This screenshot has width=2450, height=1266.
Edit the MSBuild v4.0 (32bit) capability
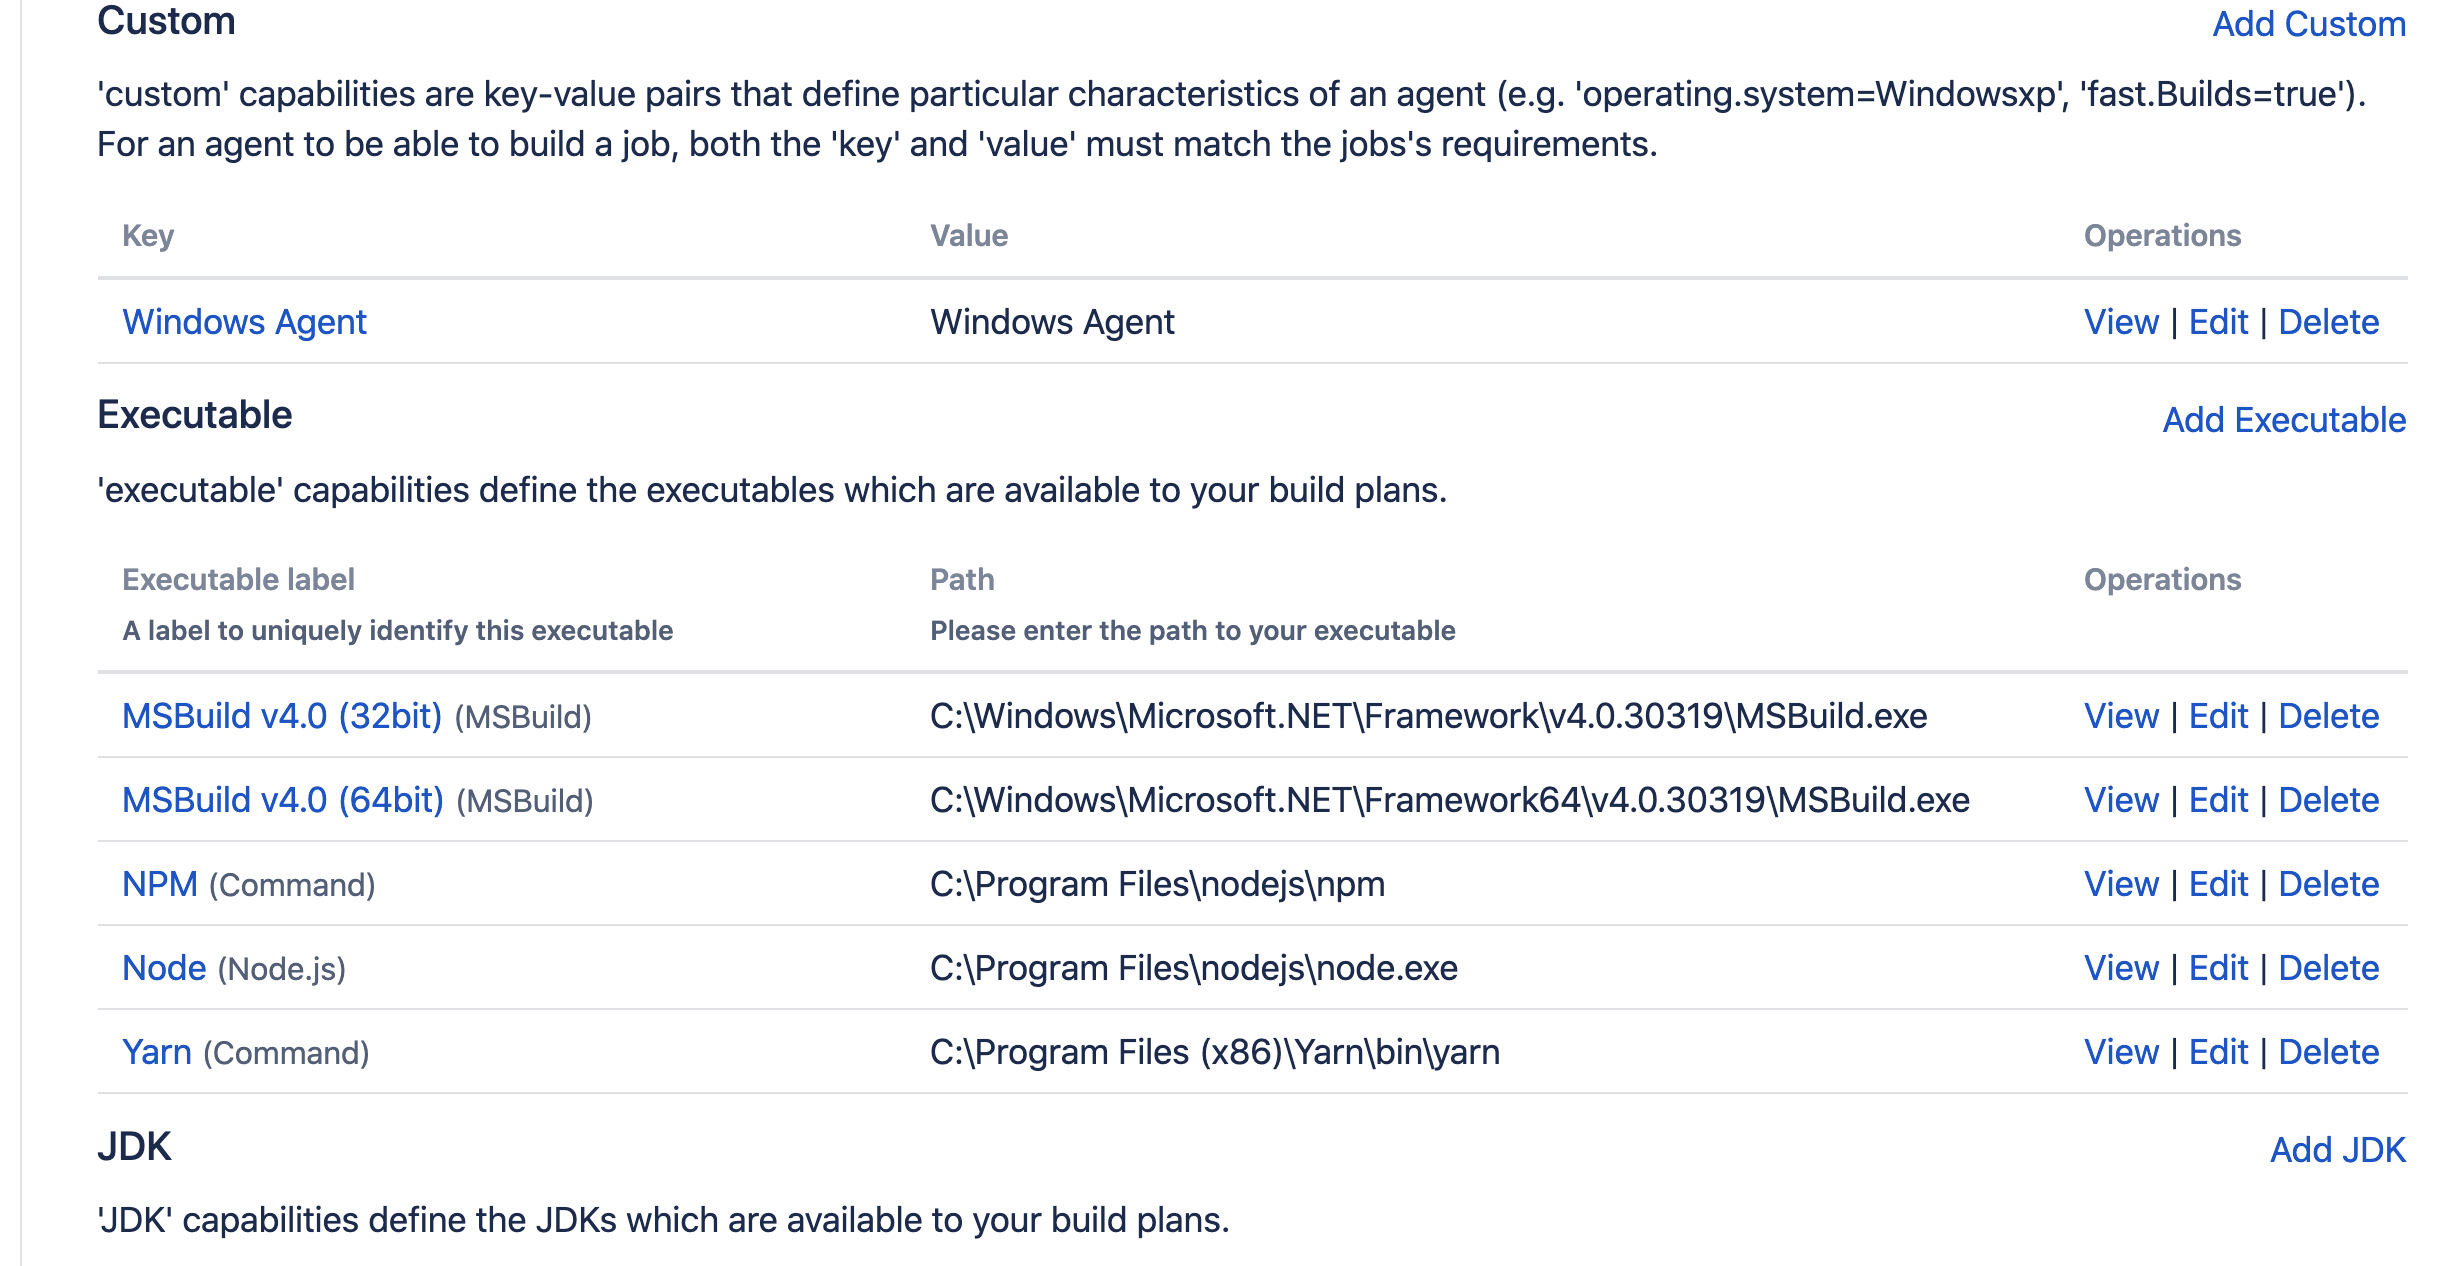pos(2218,716)
